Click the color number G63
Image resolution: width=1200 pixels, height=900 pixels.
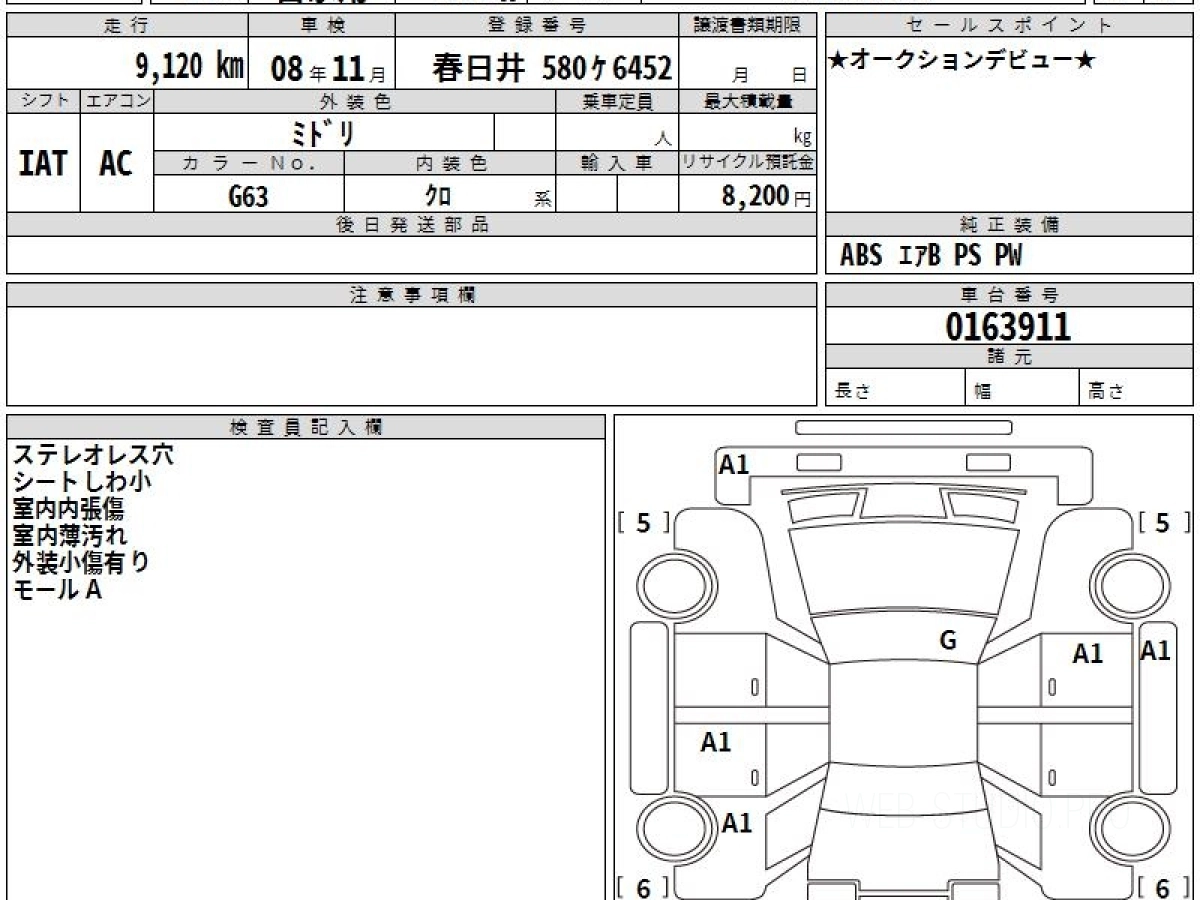point(248,197)
